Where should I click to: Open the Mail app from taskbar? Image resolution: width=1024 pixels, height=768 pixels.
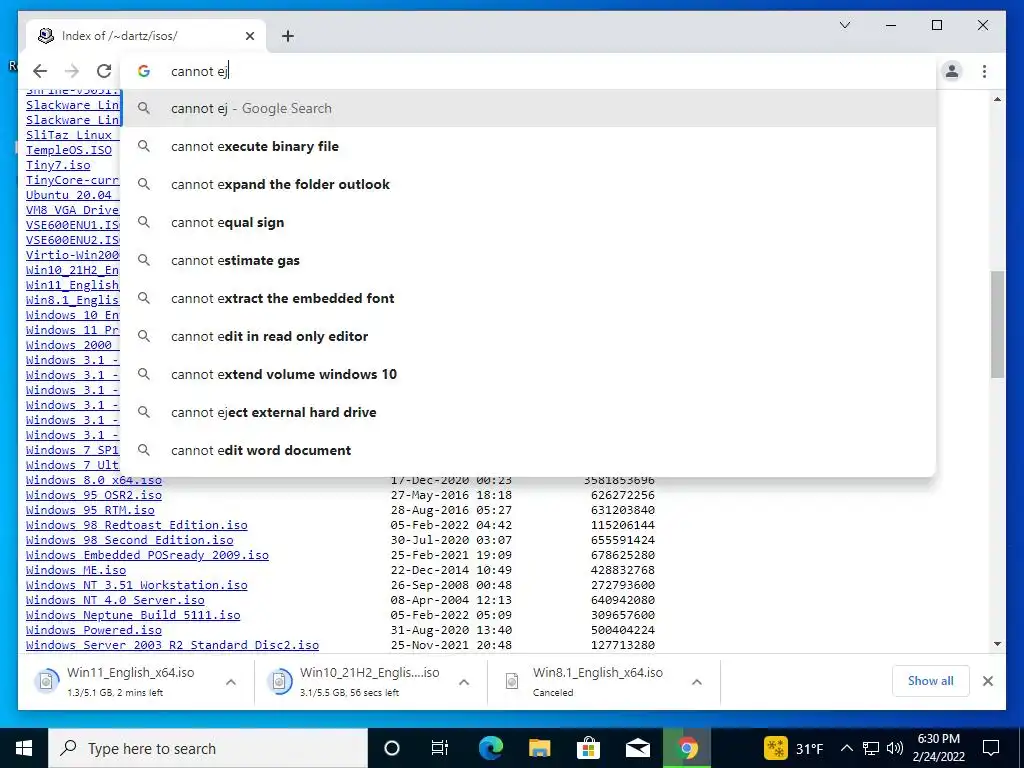(637, 748)
